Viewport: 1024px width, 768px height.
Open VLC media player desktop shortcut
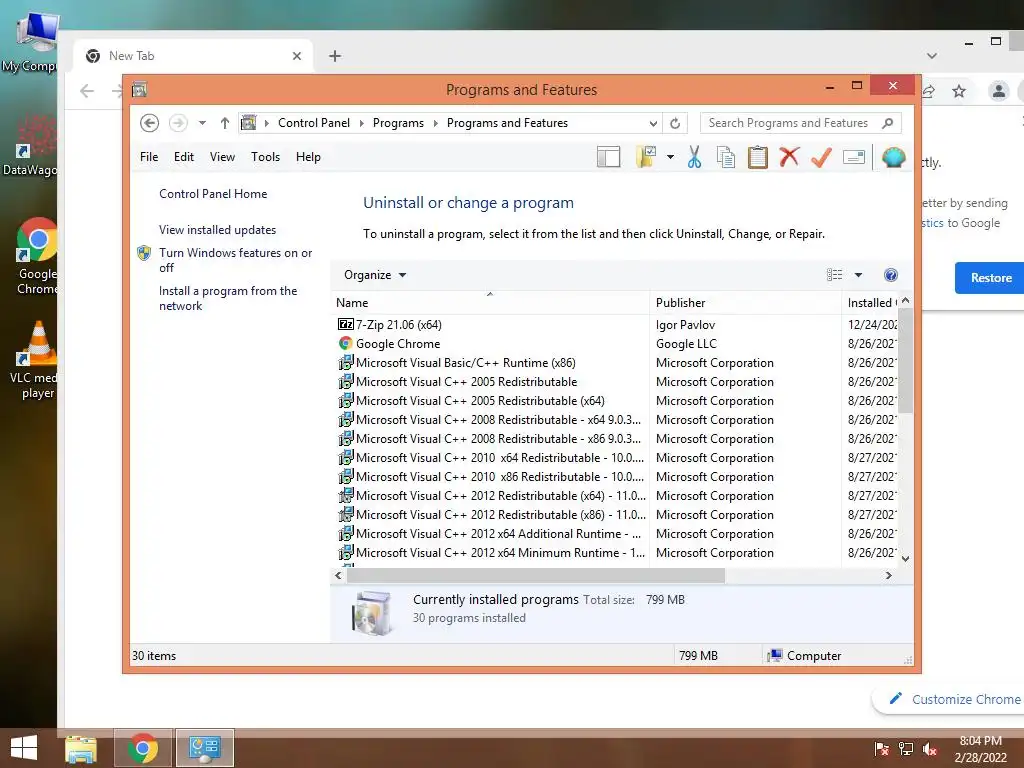point(37,361)
